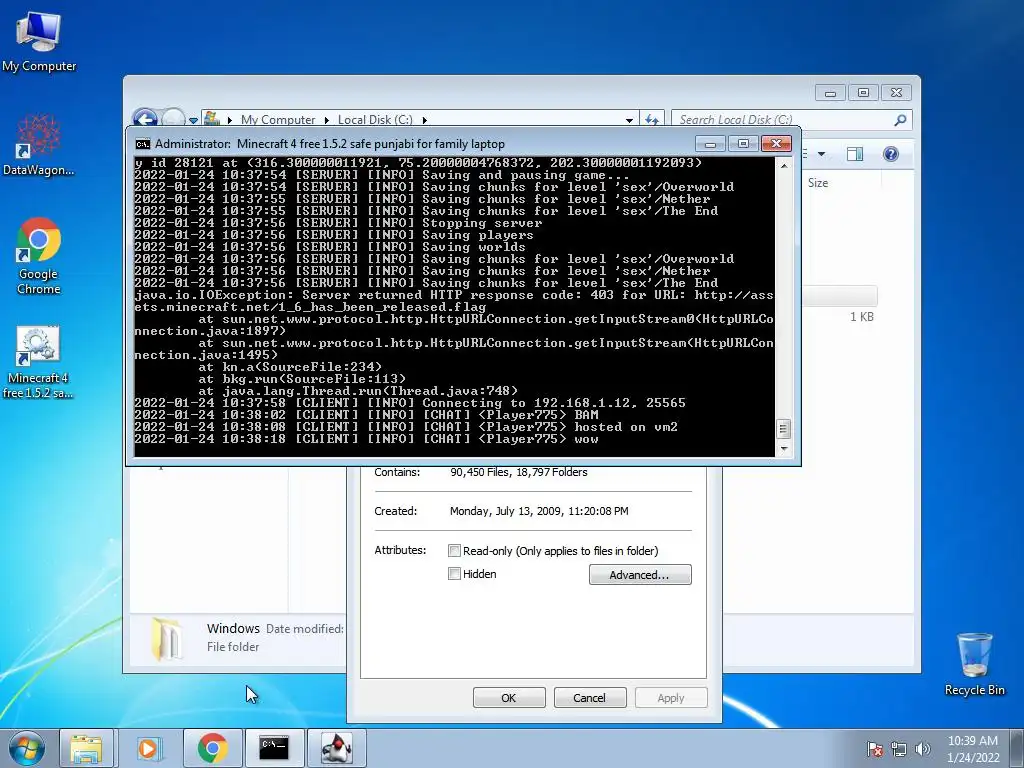
Task: Click the console scrollbar down arrow
Action: point(783,448)
